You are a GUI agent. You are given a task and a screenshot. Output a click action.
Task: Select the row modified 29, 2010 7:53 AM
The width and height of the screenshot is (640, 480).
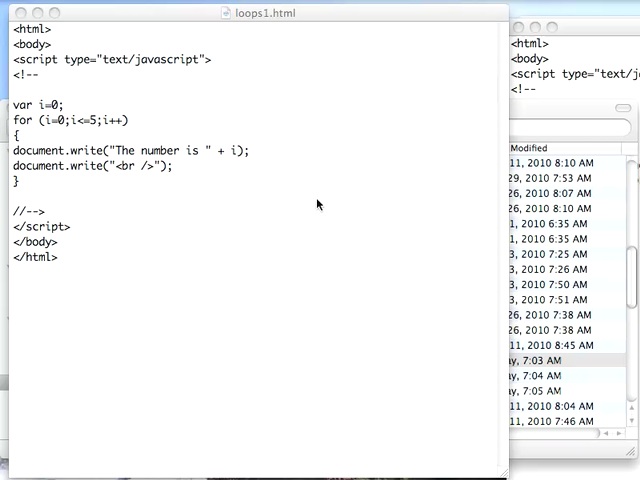[x=567, y=178]
